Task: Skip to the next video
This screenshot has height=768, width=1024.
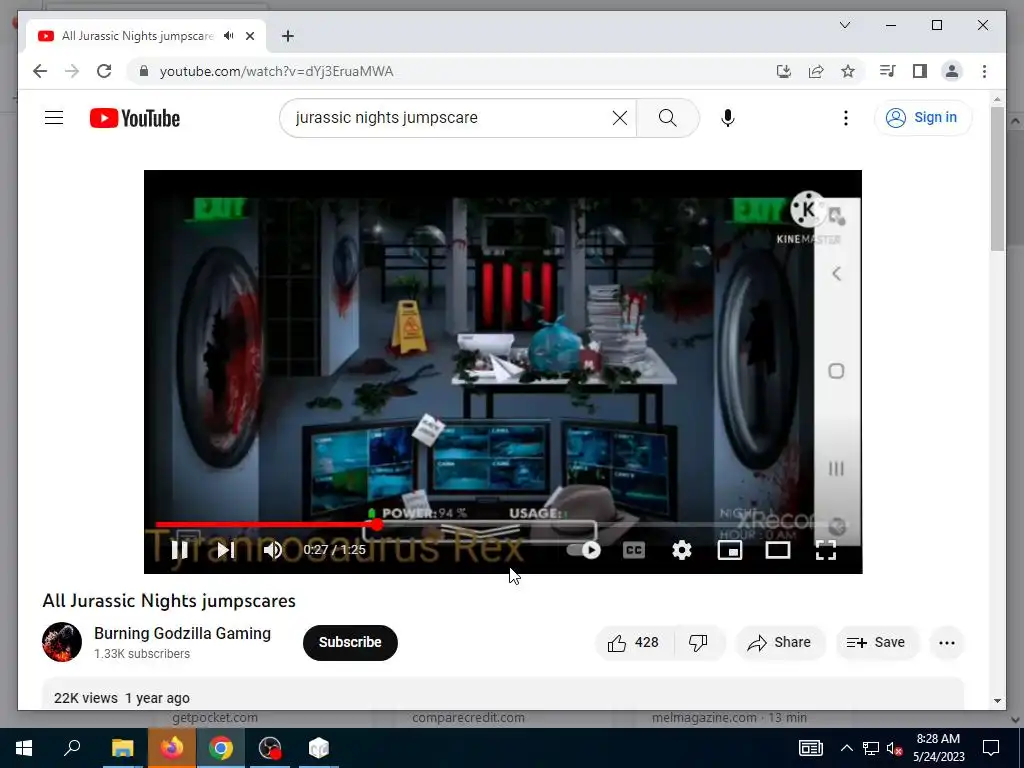Action: (225, 551)
